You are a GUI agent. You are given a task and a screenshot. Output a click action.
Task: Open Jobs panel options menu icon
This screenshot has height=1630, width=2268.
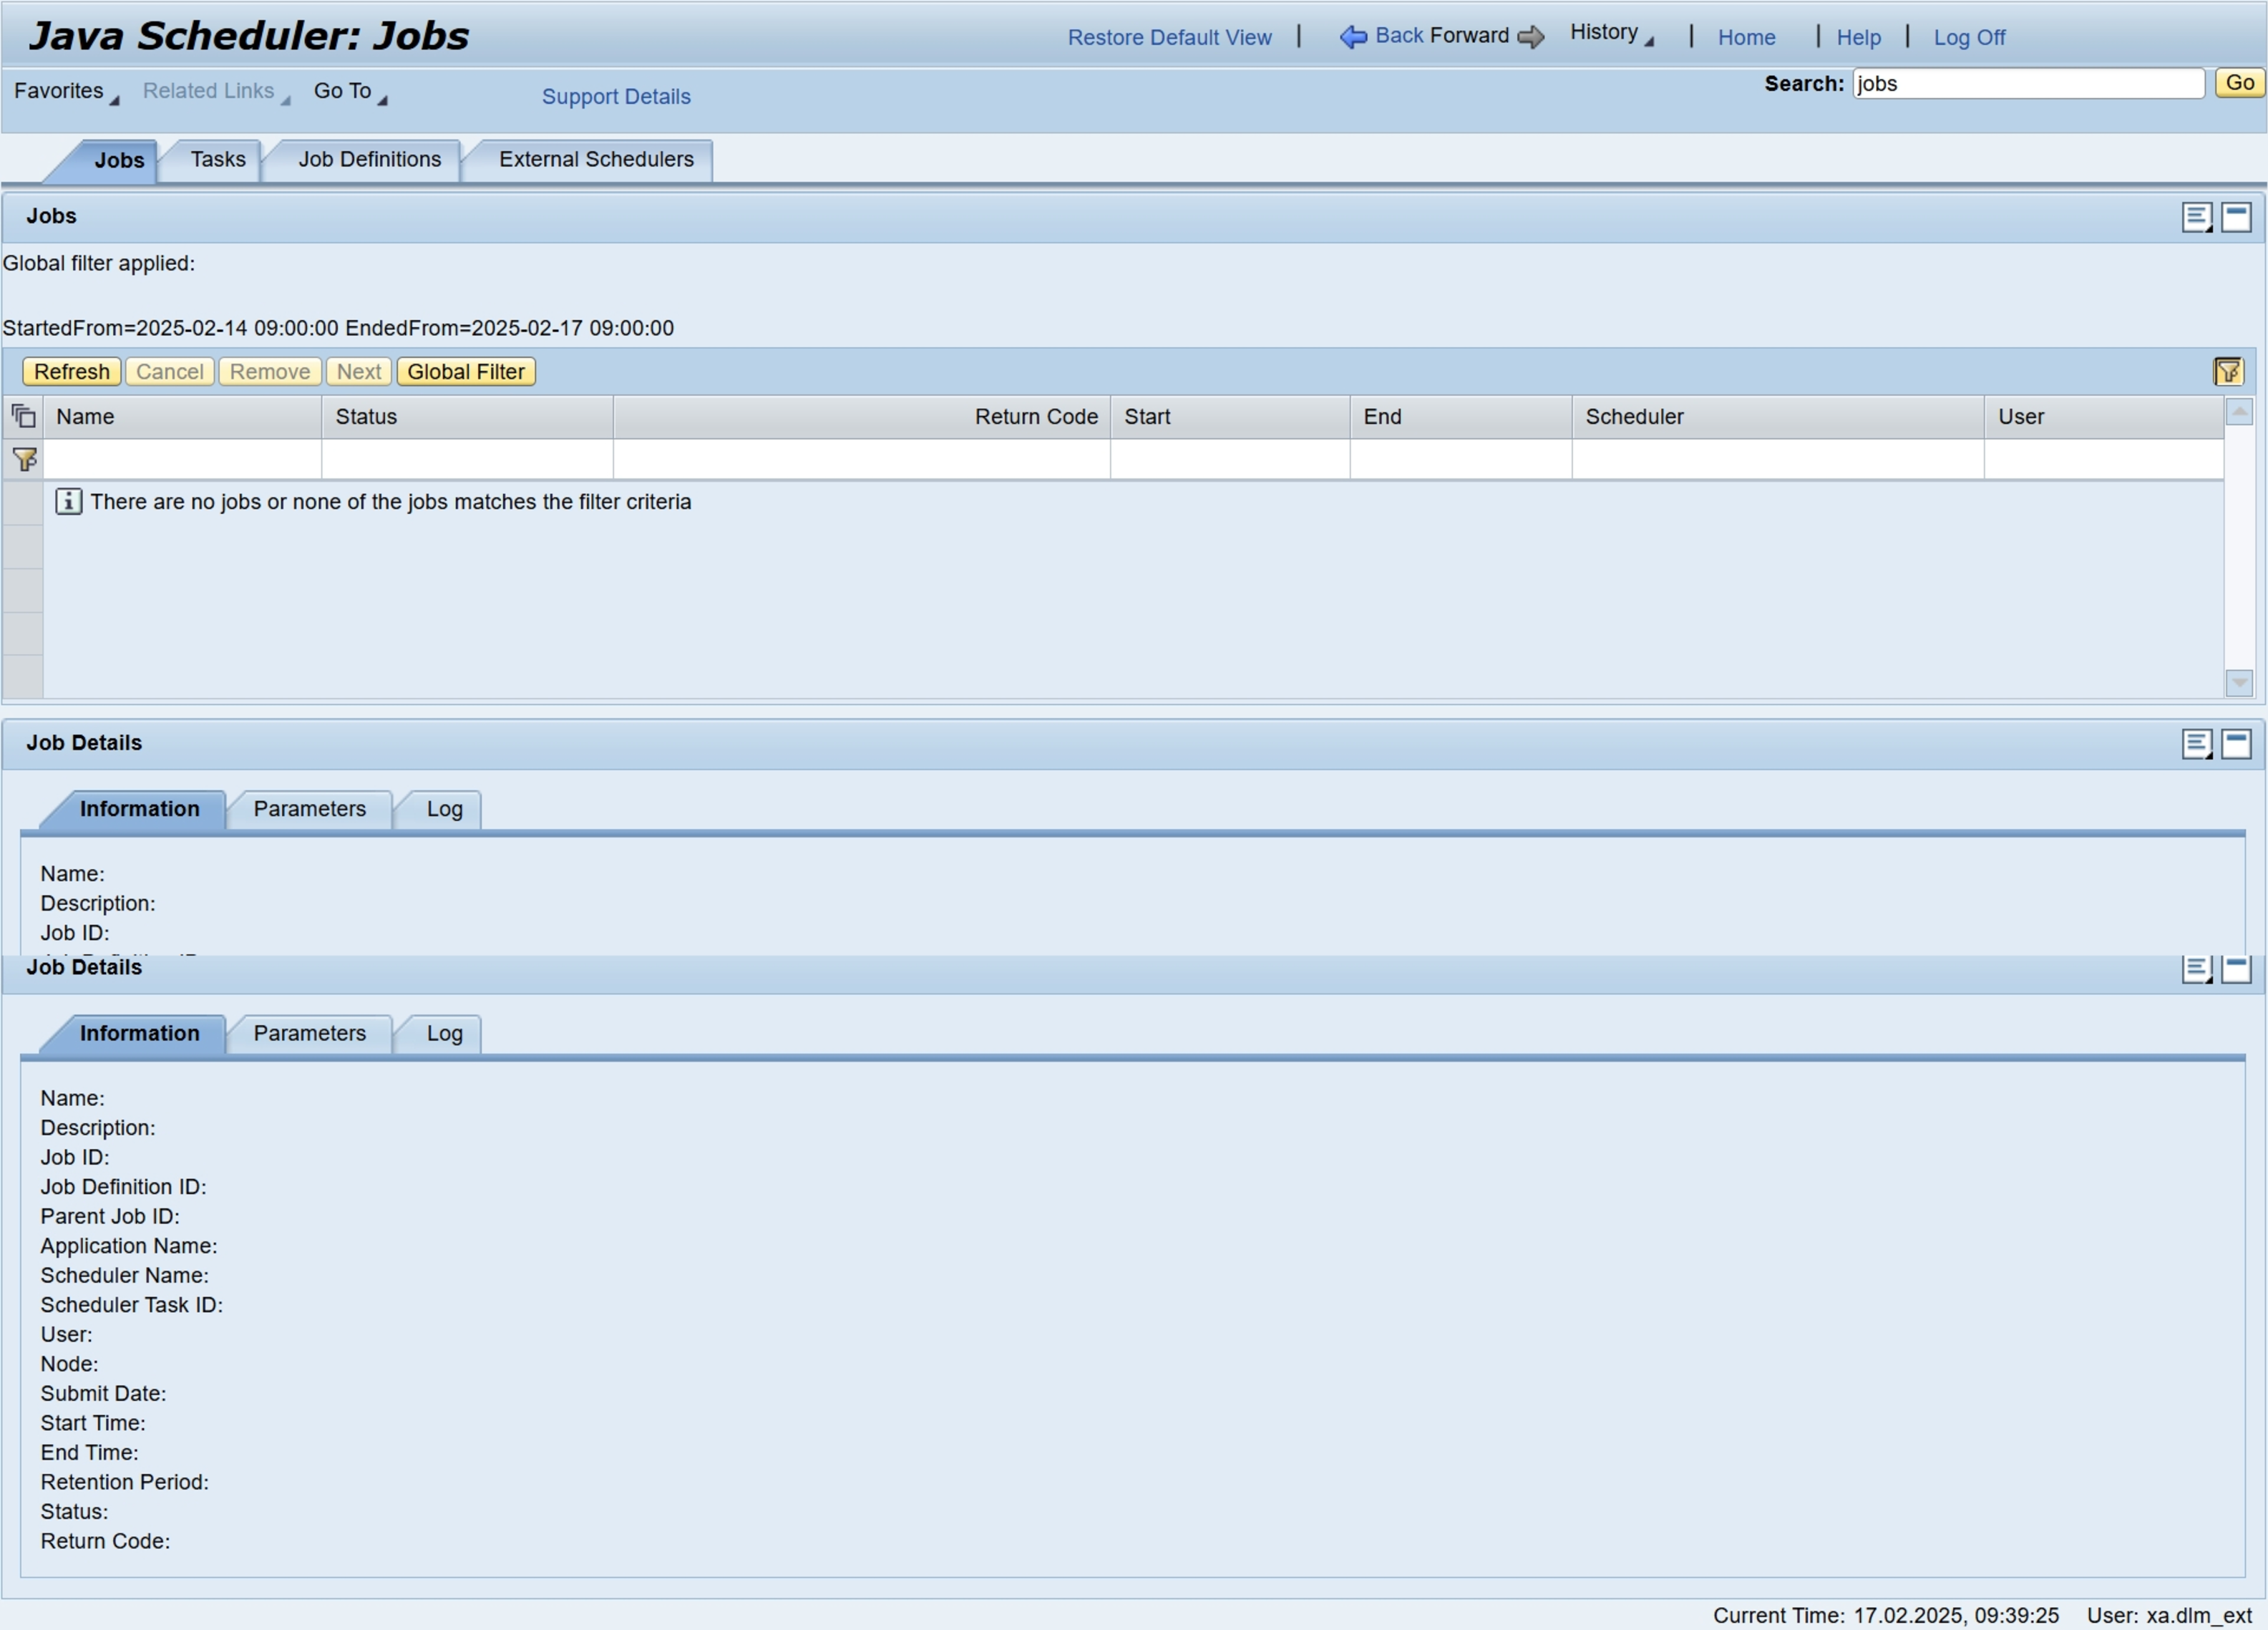coord(2197,217)
